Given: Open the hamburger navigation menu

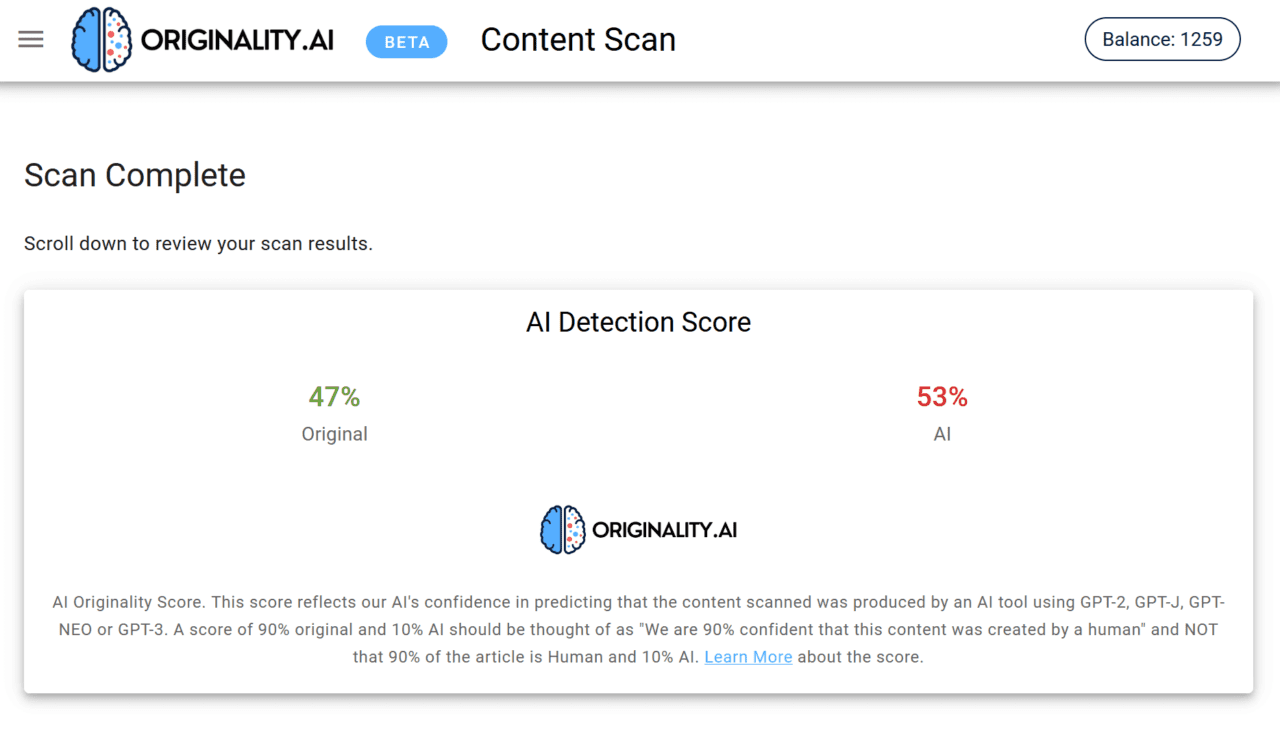Looking at the screenshot, I should 31,40.
